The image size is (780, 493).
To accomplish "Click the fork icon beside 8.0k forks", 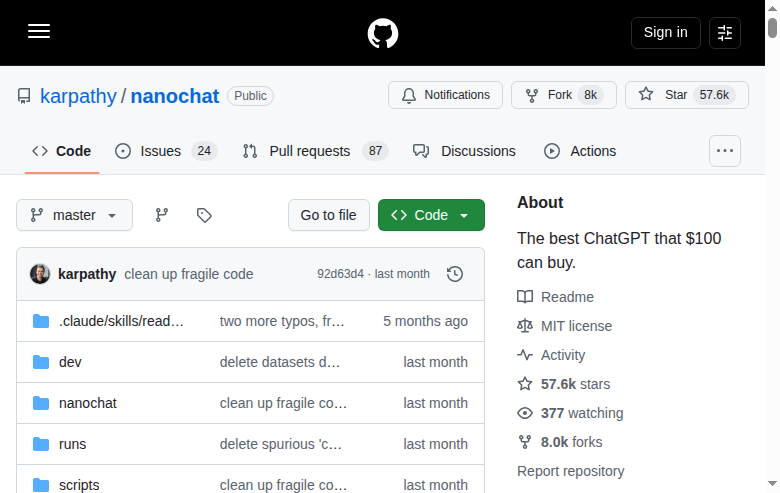I will tap(525, 442).
